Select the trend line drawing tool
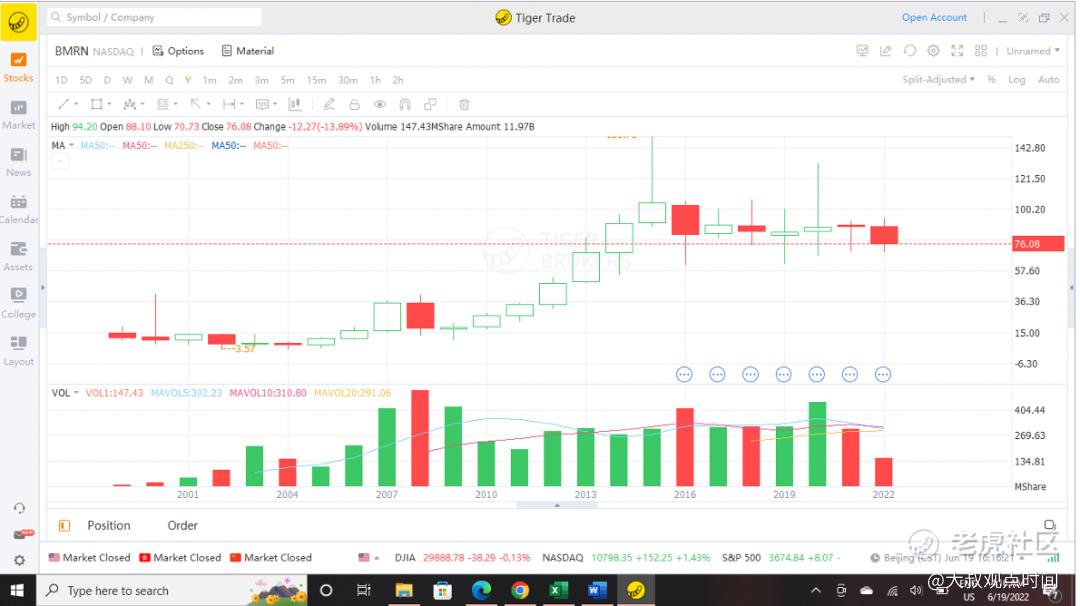The image size is (1080, 606). (63, 104)
